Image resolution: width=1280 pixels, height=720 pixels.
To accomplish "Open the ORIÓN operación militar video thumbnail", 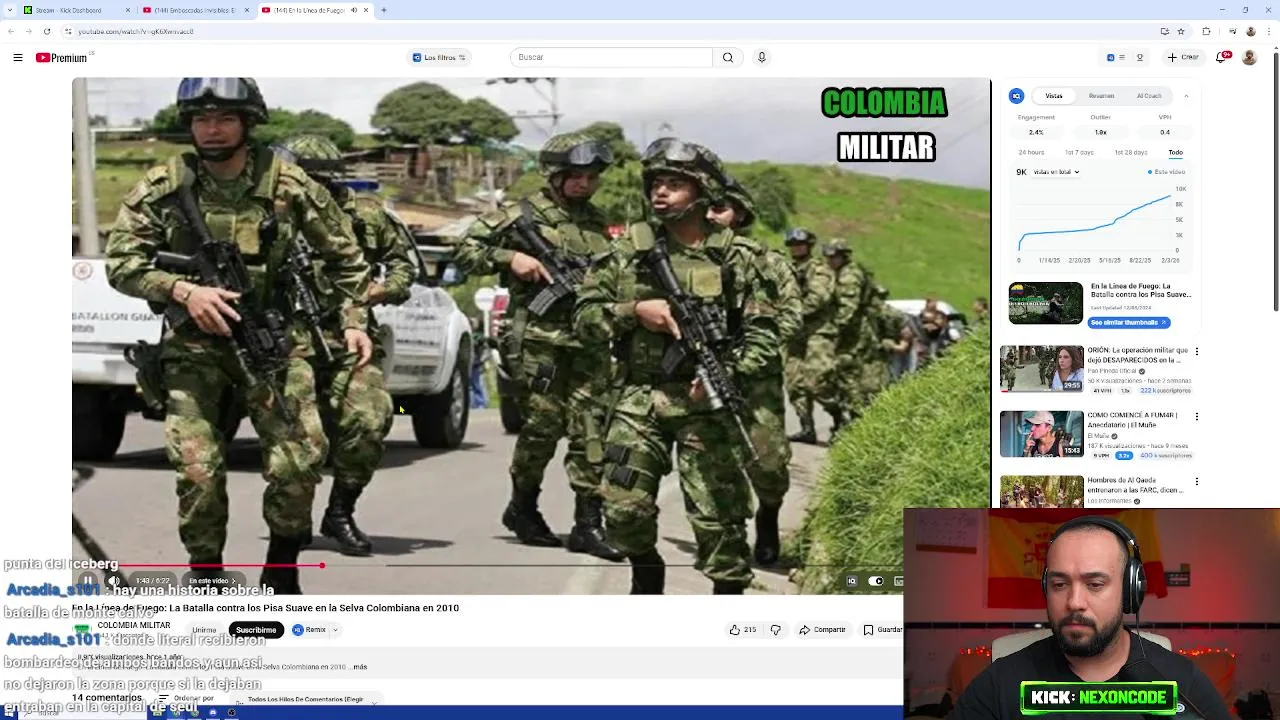I will [1041, 369].
